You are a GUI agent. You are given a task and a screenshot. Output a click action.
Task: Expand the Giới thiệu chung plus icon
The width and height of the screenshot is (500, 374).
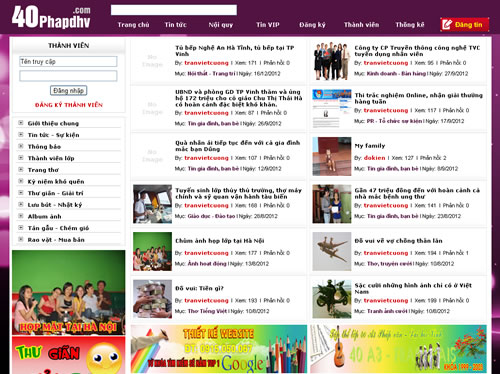(x=21, y=123)
